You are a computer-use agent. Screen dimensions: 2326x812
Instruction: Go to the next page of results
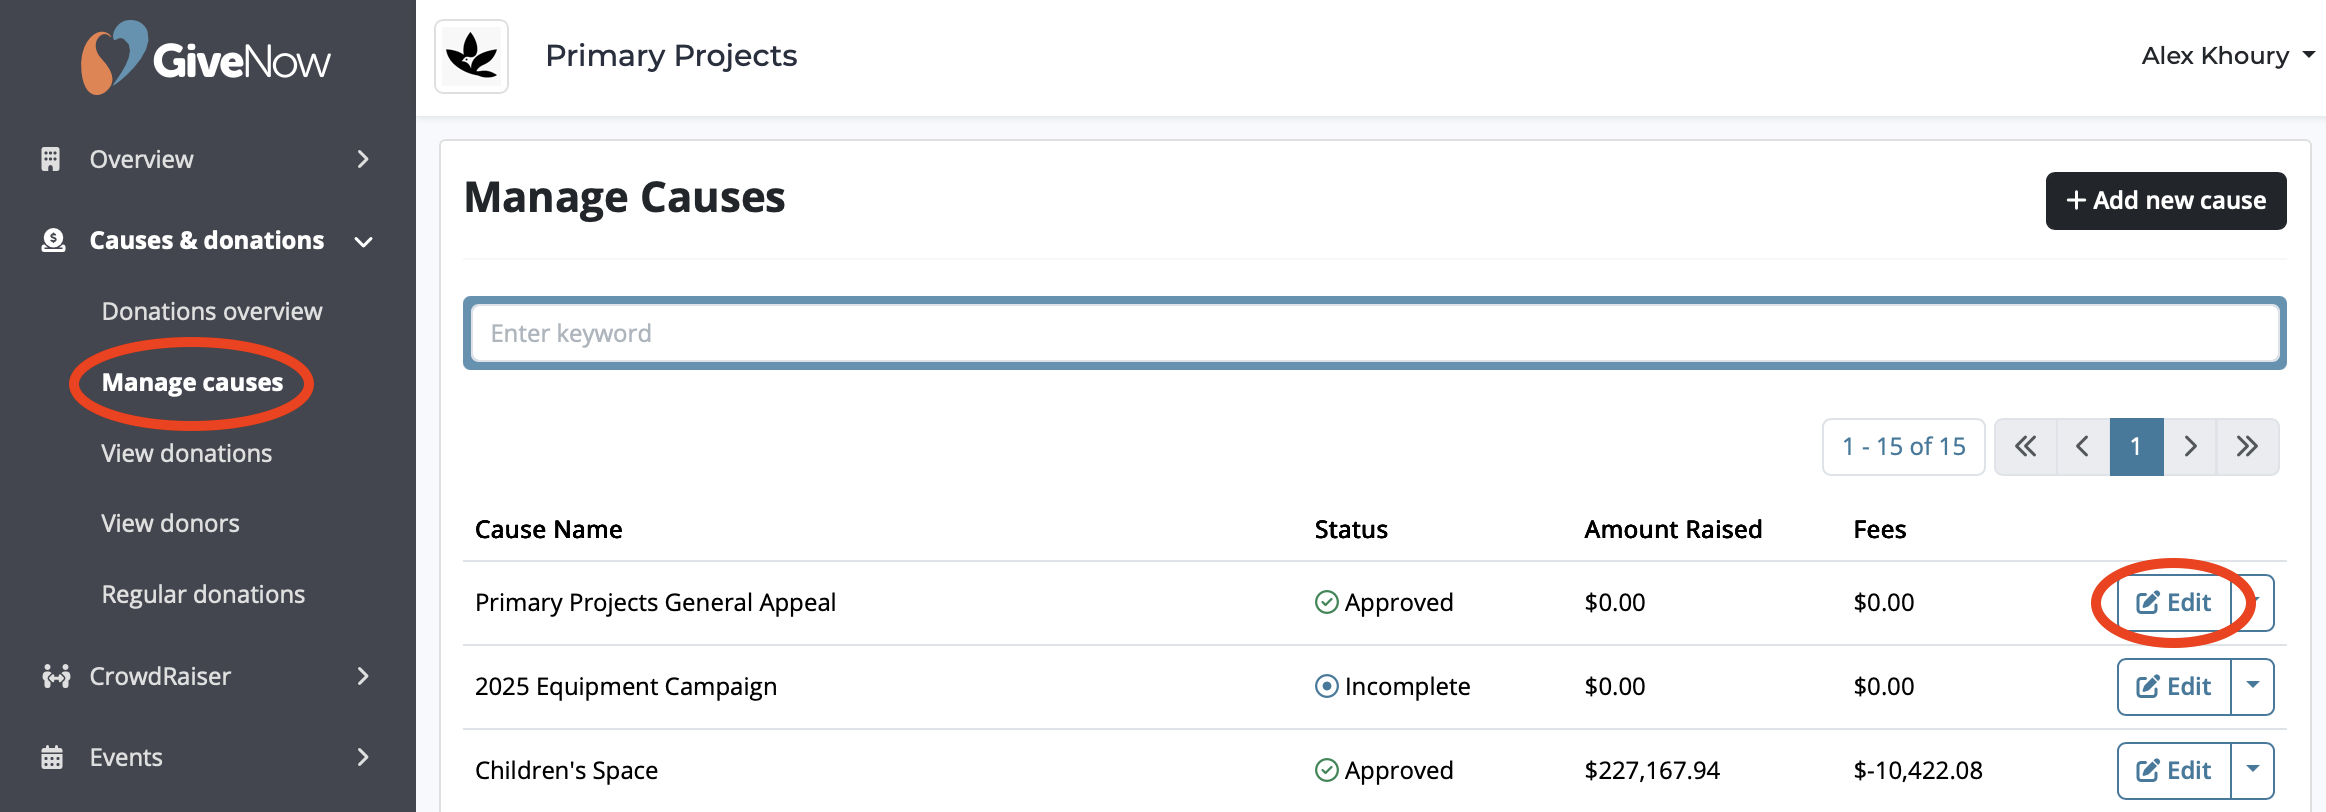point(2190,447)
